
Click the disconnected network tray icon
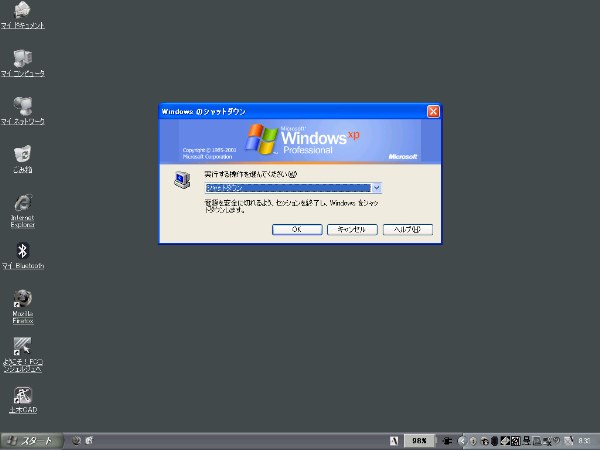point(547,441)
